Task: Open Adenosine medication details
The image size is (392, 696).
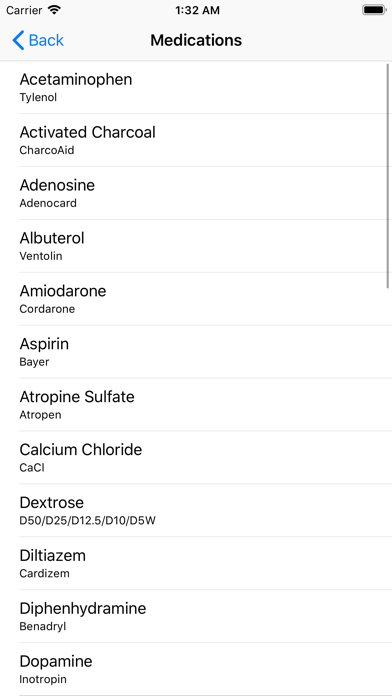Action: (196, 193)
